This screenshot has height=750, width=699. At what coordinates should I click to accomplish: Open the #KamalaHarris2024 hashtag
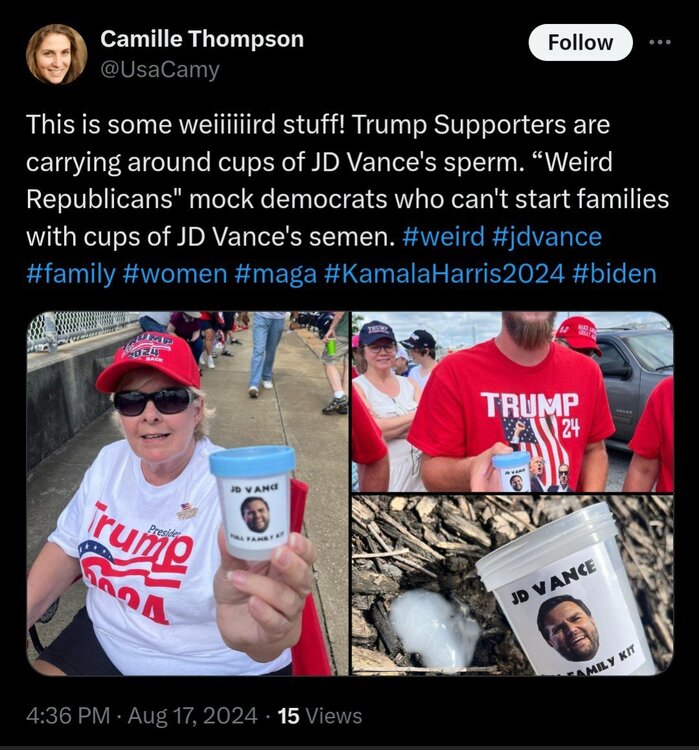coord(444,274)
